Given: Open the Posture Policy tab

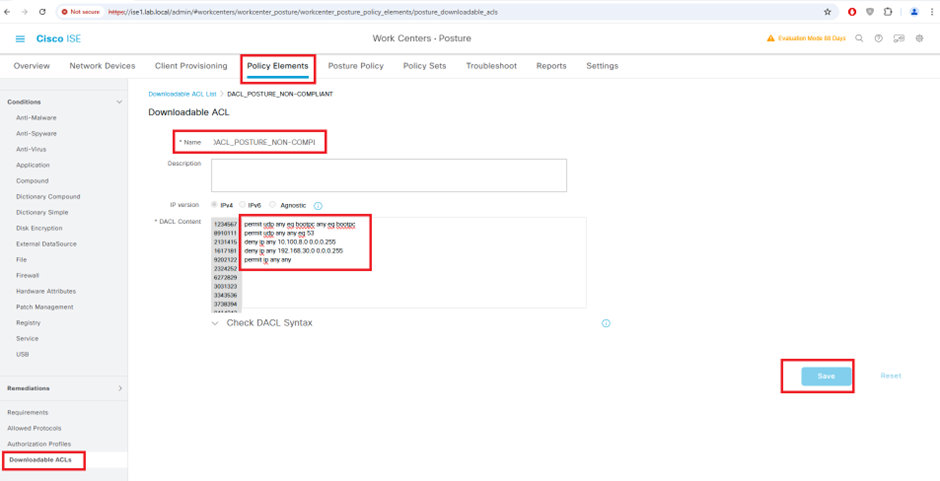Looking at the screenshot, I should tap(355, 66).
